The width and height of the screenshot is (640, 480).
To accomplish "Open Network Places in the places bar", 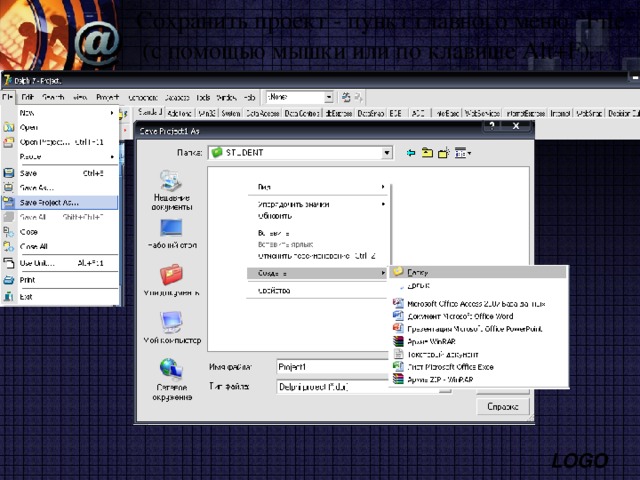I will tap(171, 370).
